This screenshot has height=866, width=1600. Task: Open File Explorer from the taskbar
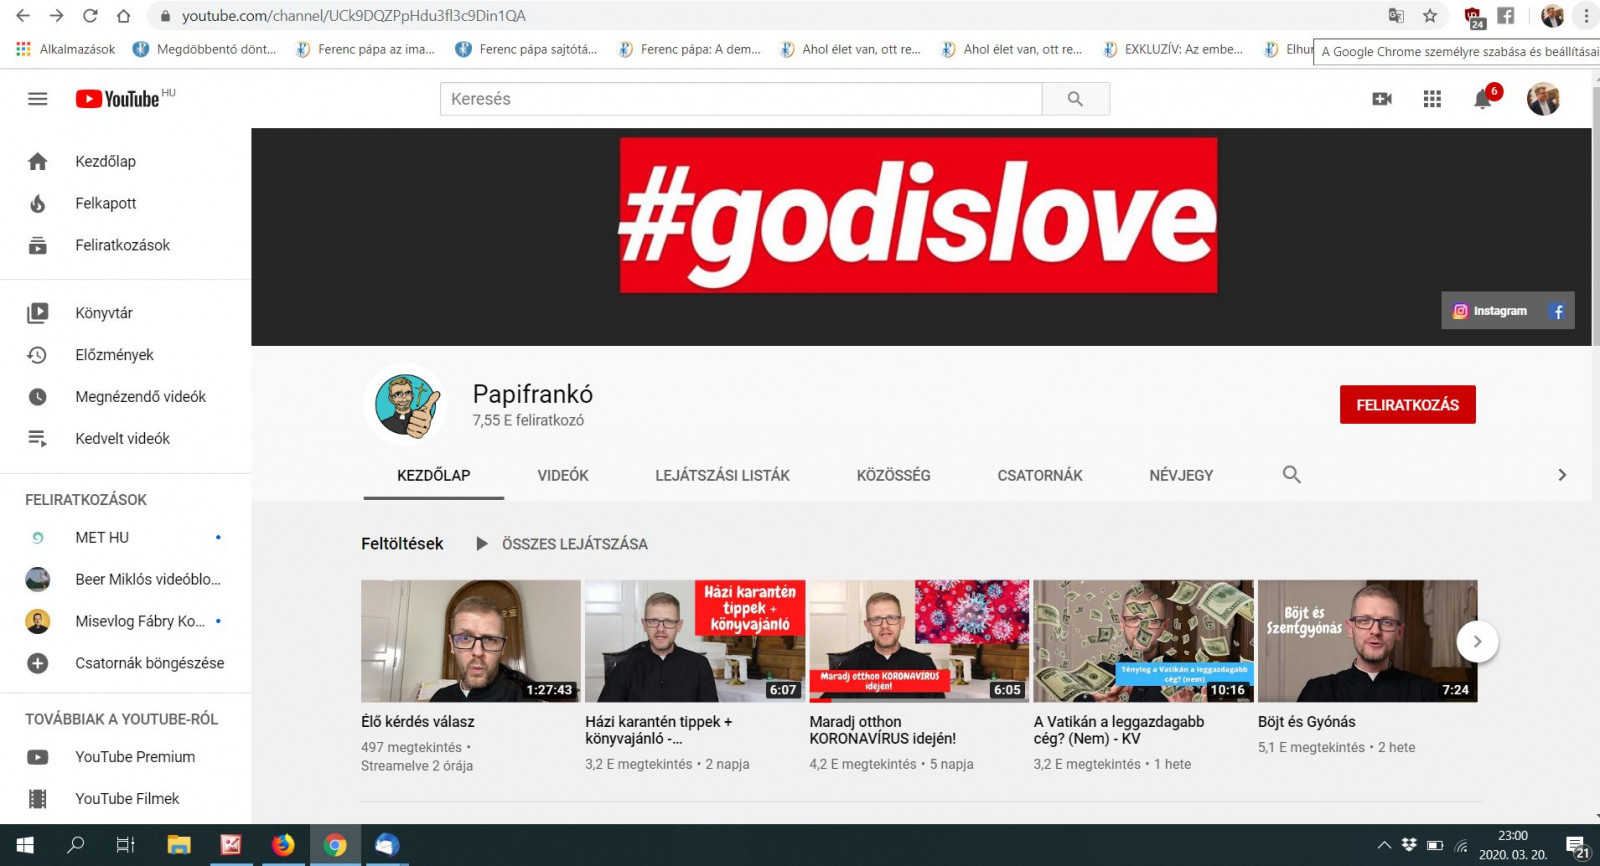point(179,845)
